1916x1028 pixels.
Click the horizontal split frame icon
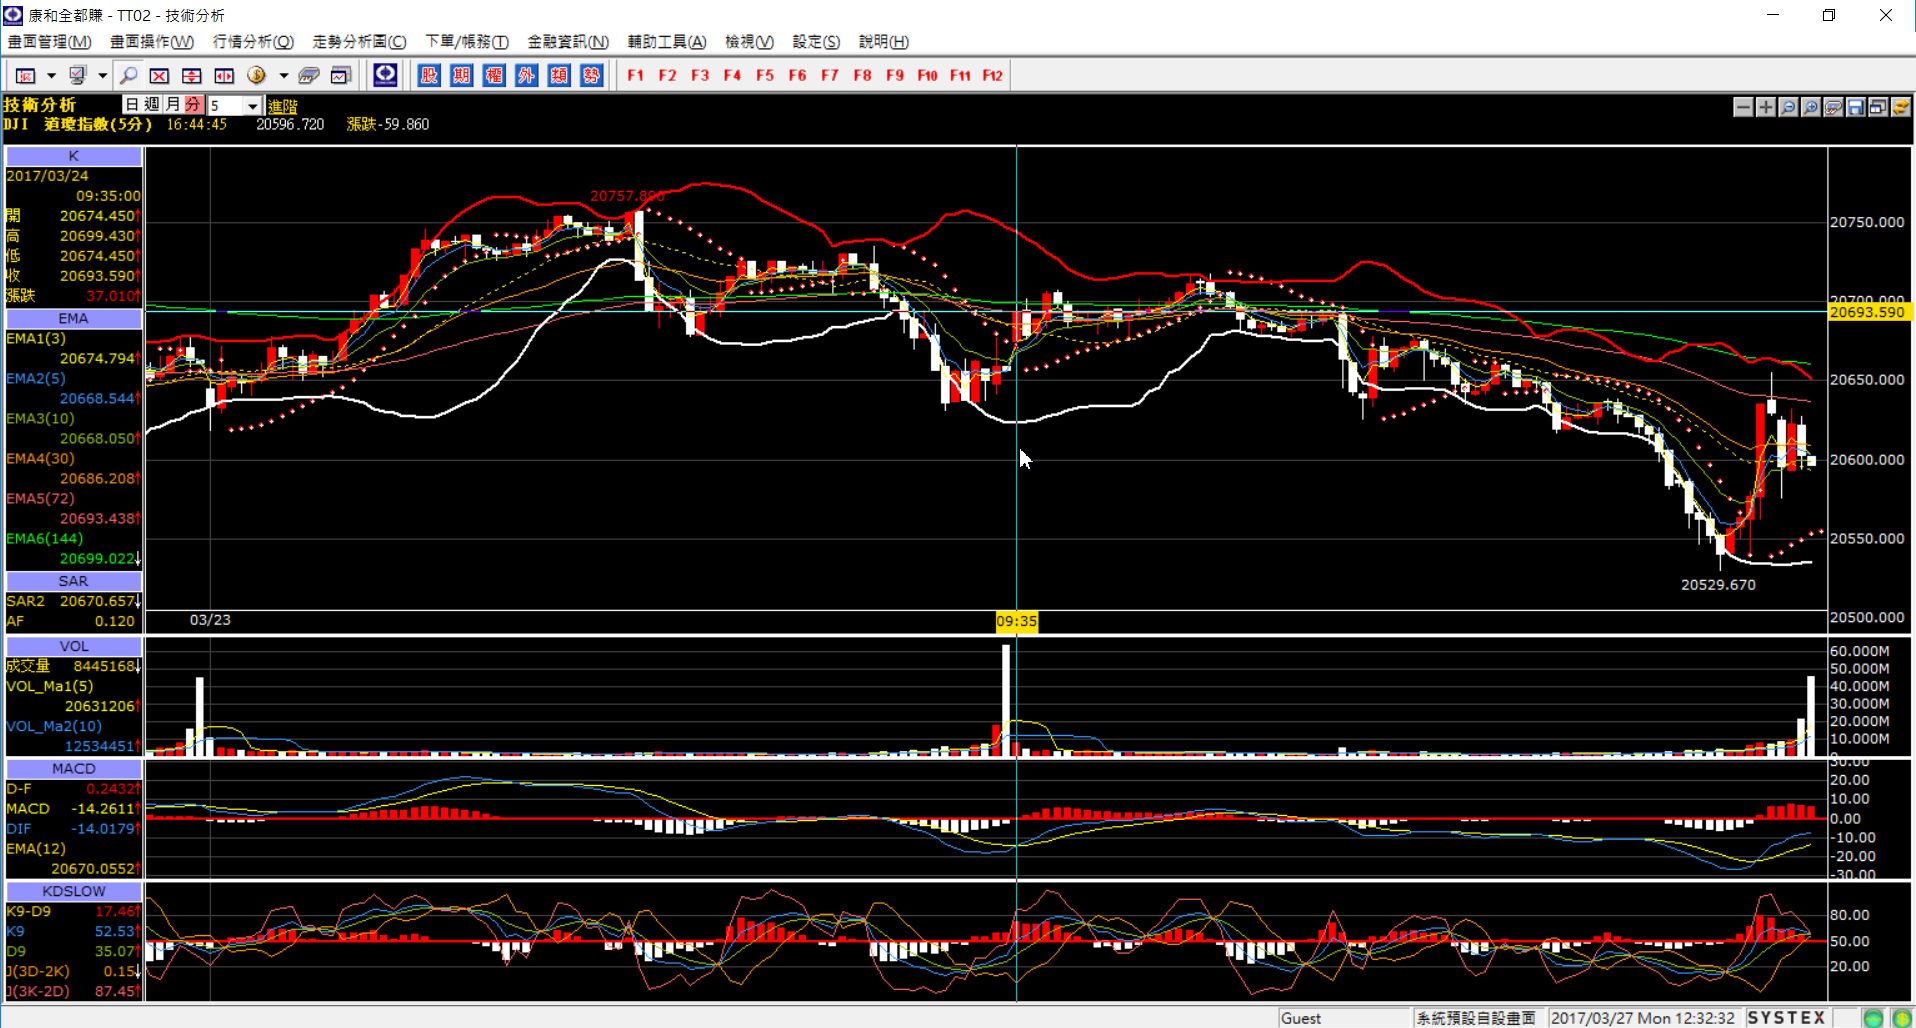pos(192,75)
